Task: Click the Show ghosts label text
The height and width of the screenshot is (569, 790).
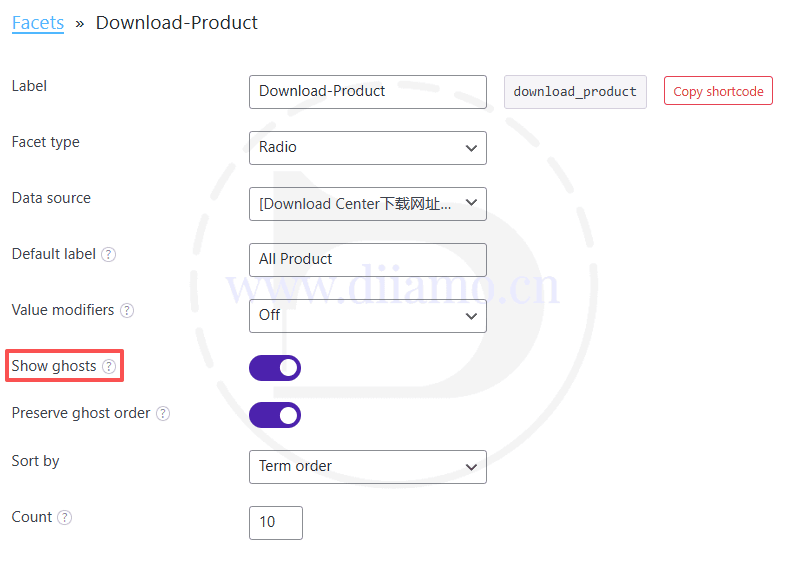Action: (54, 366)
